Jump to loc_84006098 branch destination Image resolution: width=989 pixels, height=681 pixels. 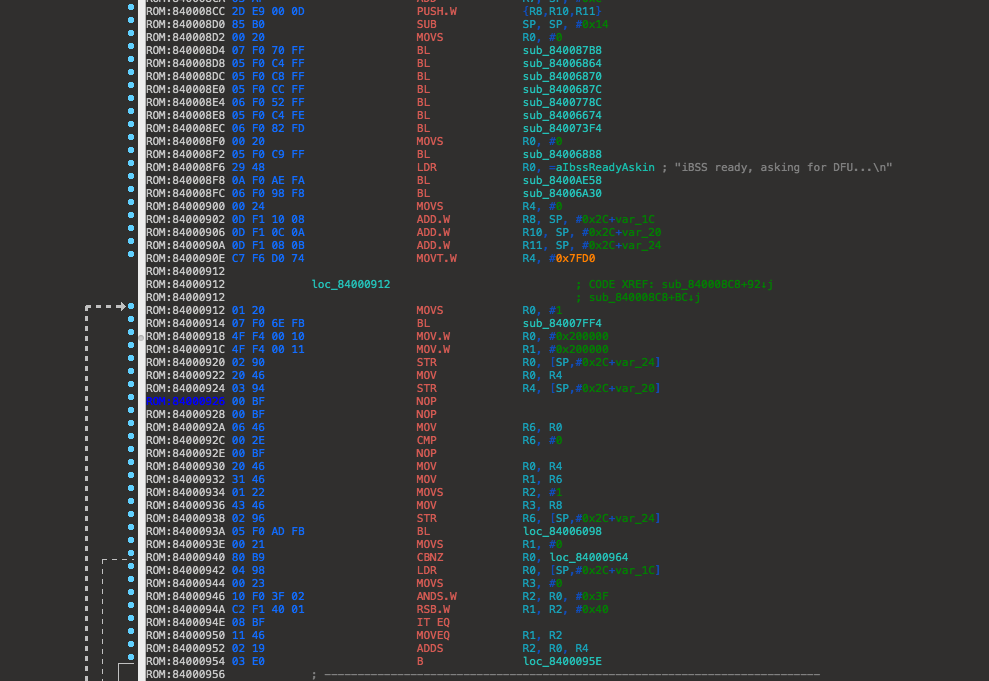(x=562, y=531)
